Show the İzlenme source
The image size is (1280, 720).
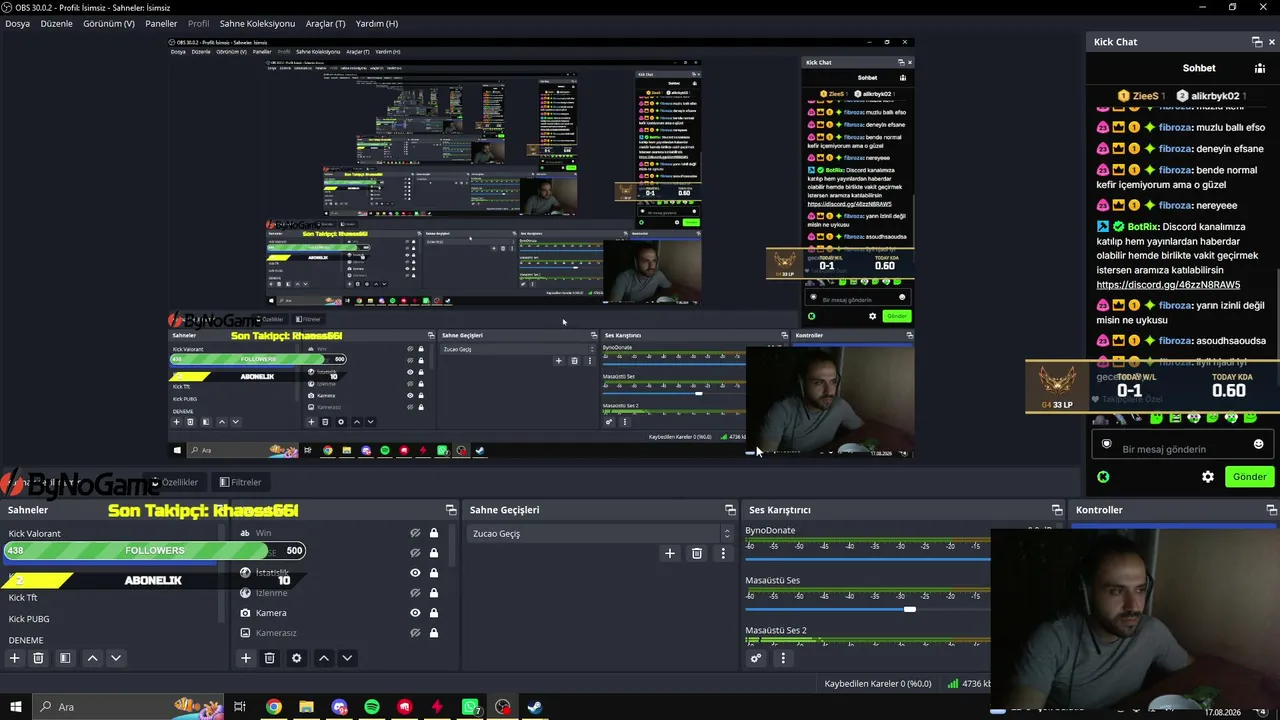[x=415, y=593]
